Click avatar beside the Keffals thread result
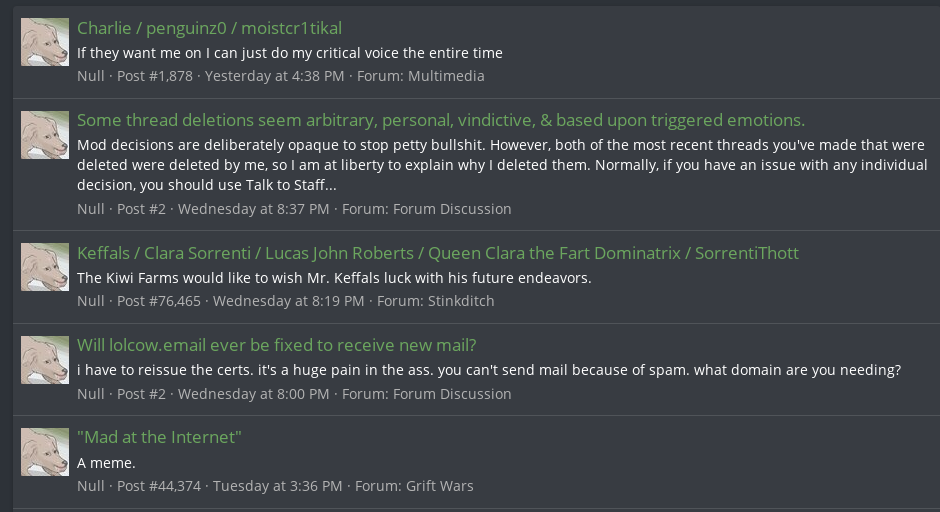The height and width of the screenshot is (512, 940). [45, 267]
